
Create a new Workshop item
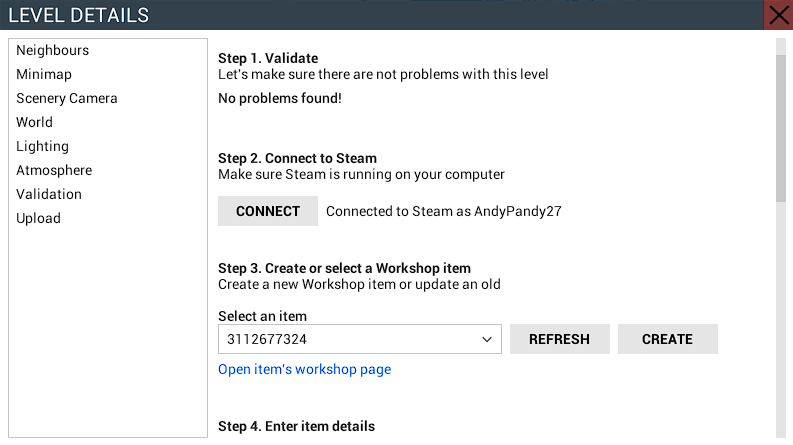click(667, 339)
